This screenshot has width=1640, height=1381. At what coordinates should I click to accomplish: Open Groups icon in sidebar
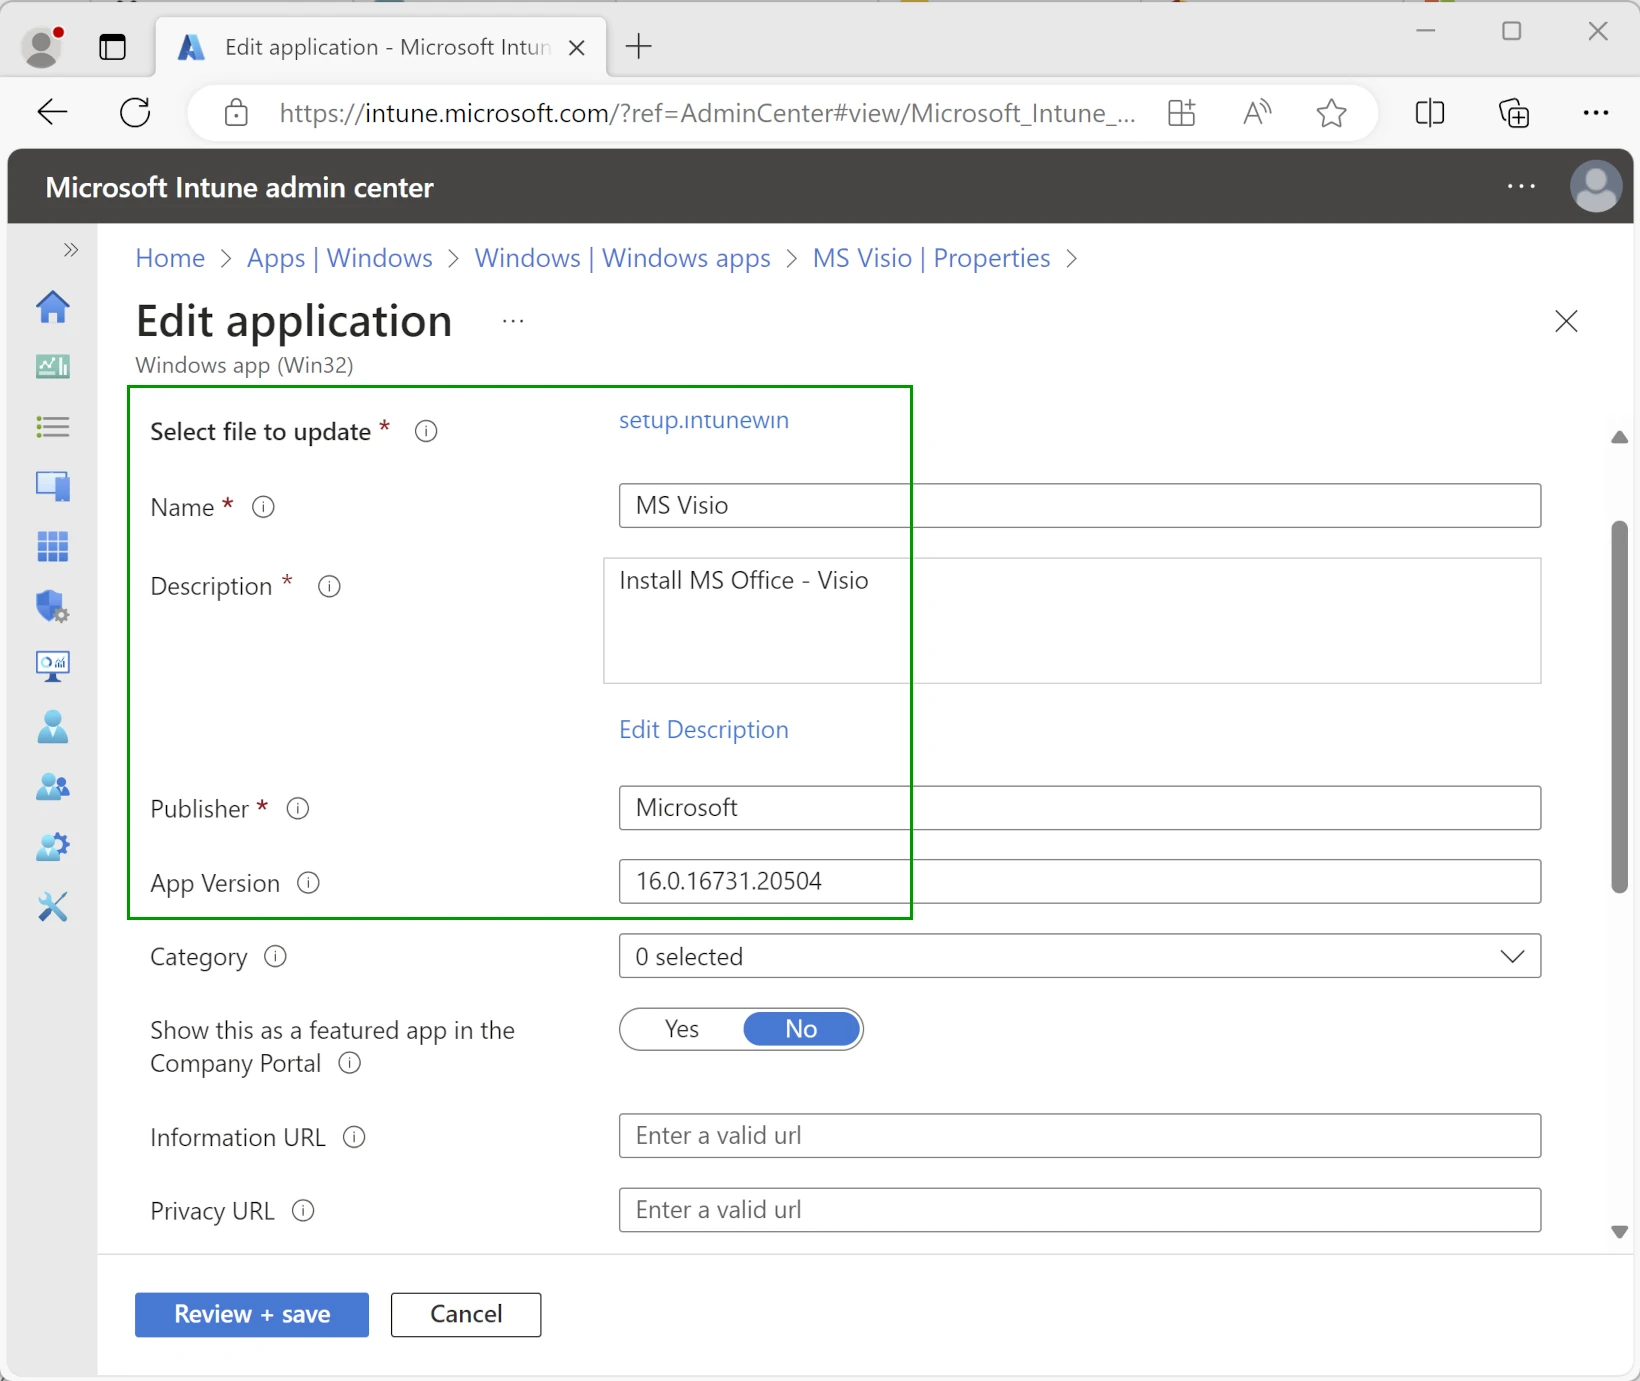tap(53, 787)
